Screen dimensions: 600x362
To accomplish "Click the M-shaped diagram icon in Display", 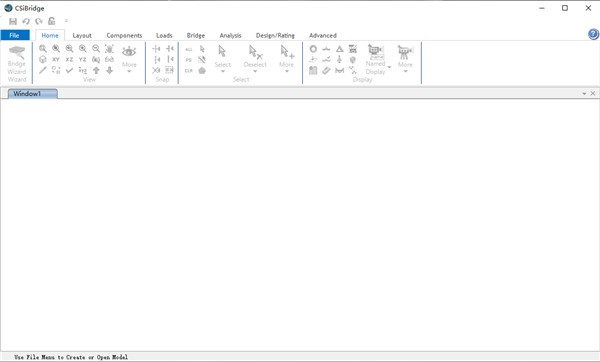I will pyautogui.click(x=339, y=70).
